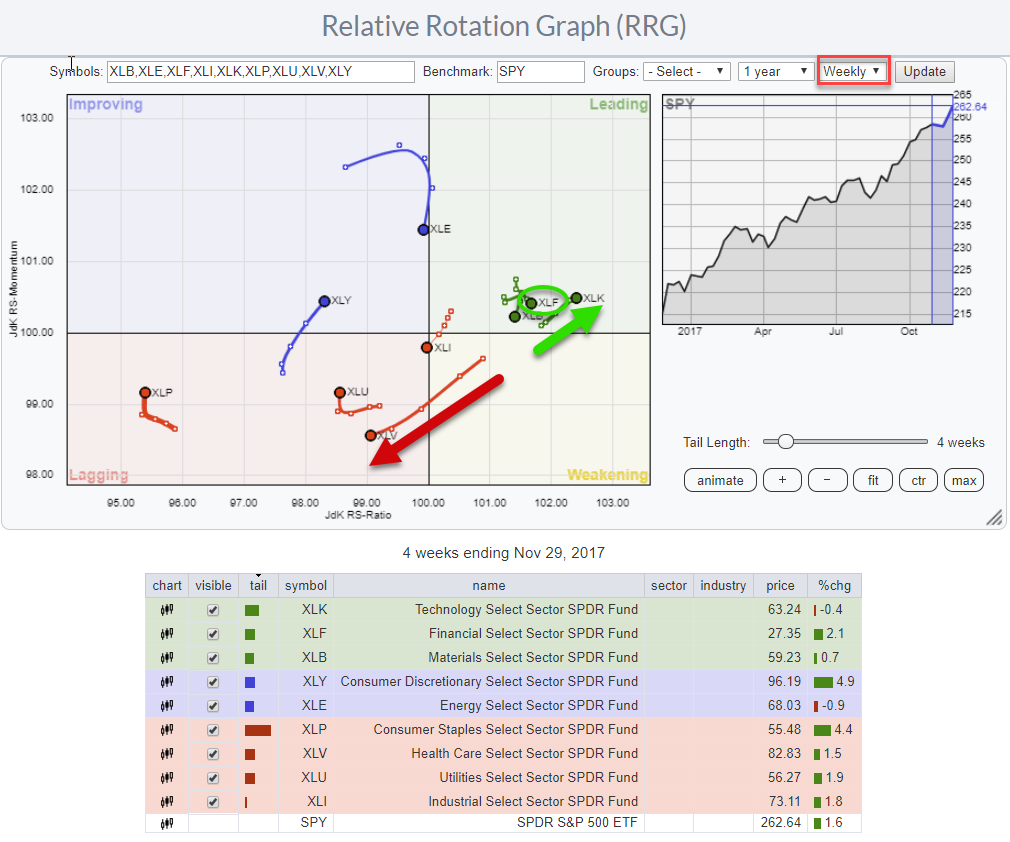This screenshot has width=1010, height=842.
Task: Toggle visibility checkbox for XLE
Action: [x=213, y=705]
